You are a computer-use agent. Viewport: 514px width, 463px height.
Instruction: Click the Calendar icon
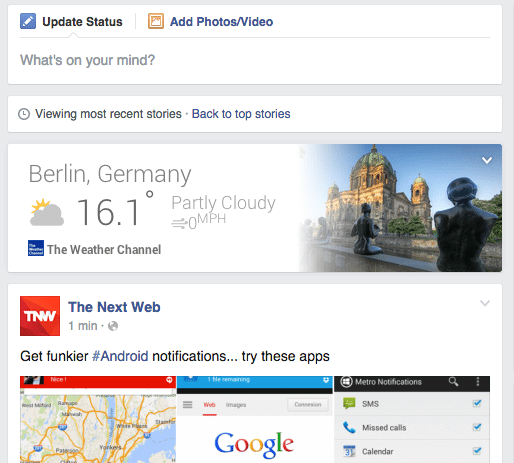coord(349,451)
